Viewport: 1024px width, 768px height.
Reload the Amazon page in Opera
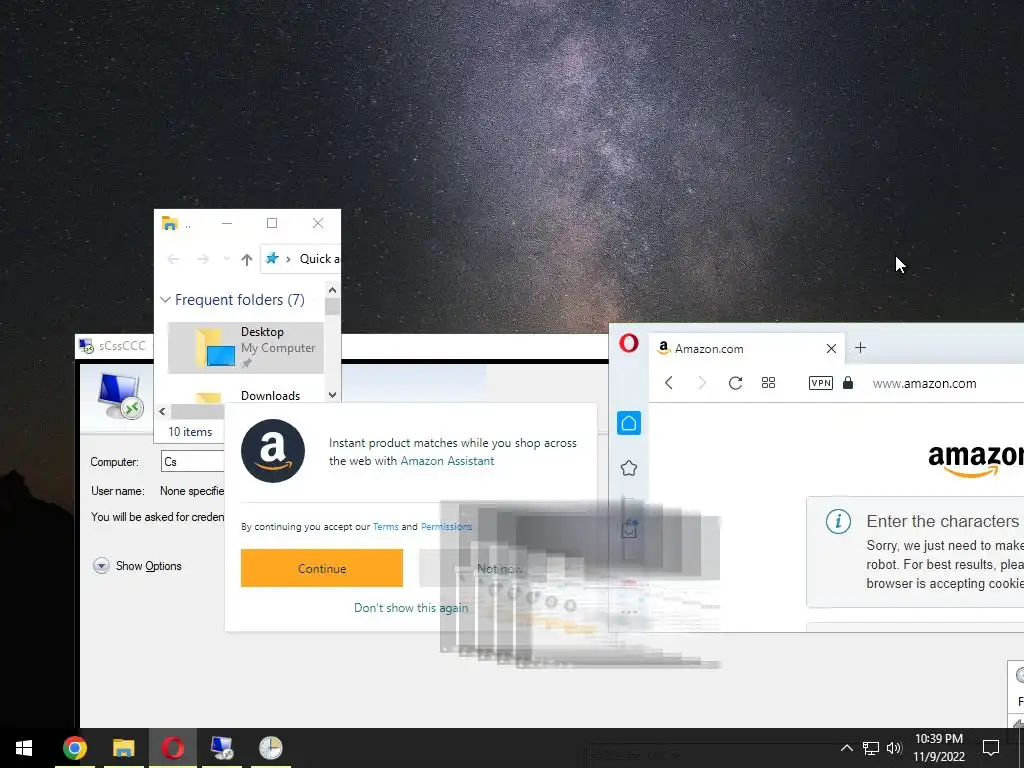click(735, 383)
